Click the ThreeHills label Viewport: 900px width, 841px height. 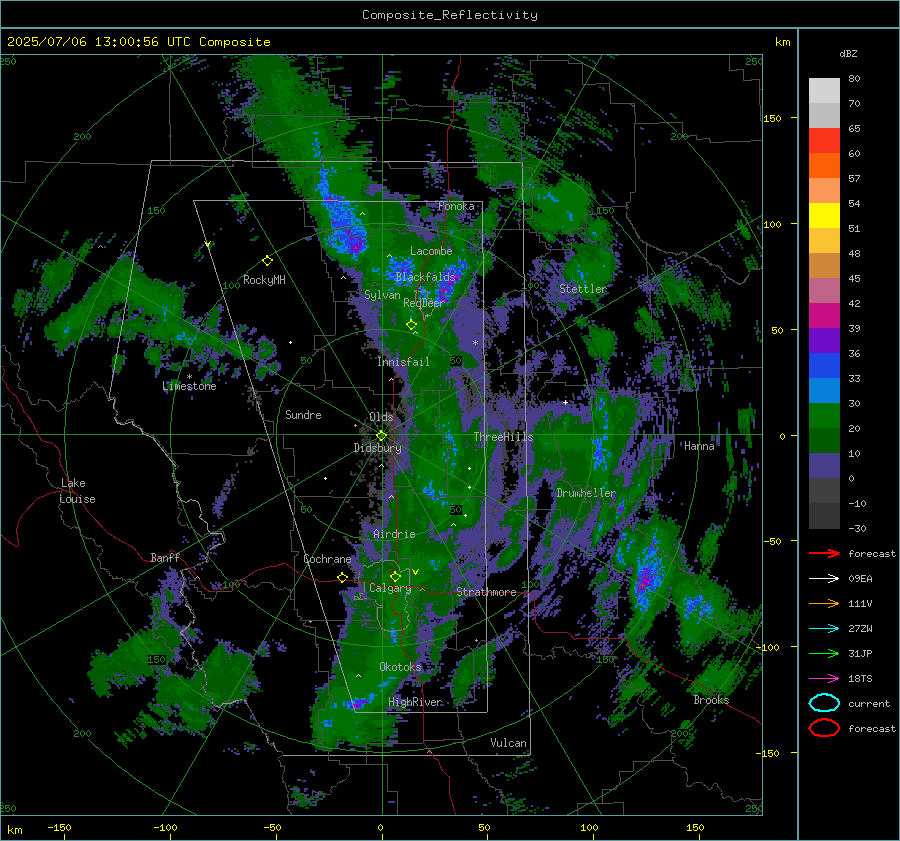click(x=503, y=437)
